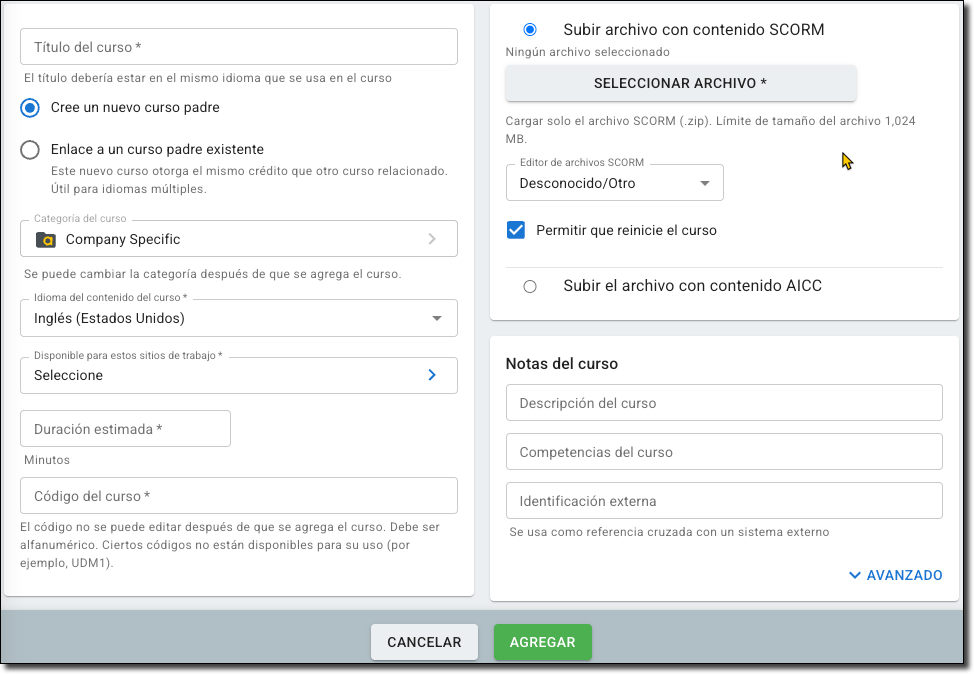Click the green AGREGAR button

(543, 642)
